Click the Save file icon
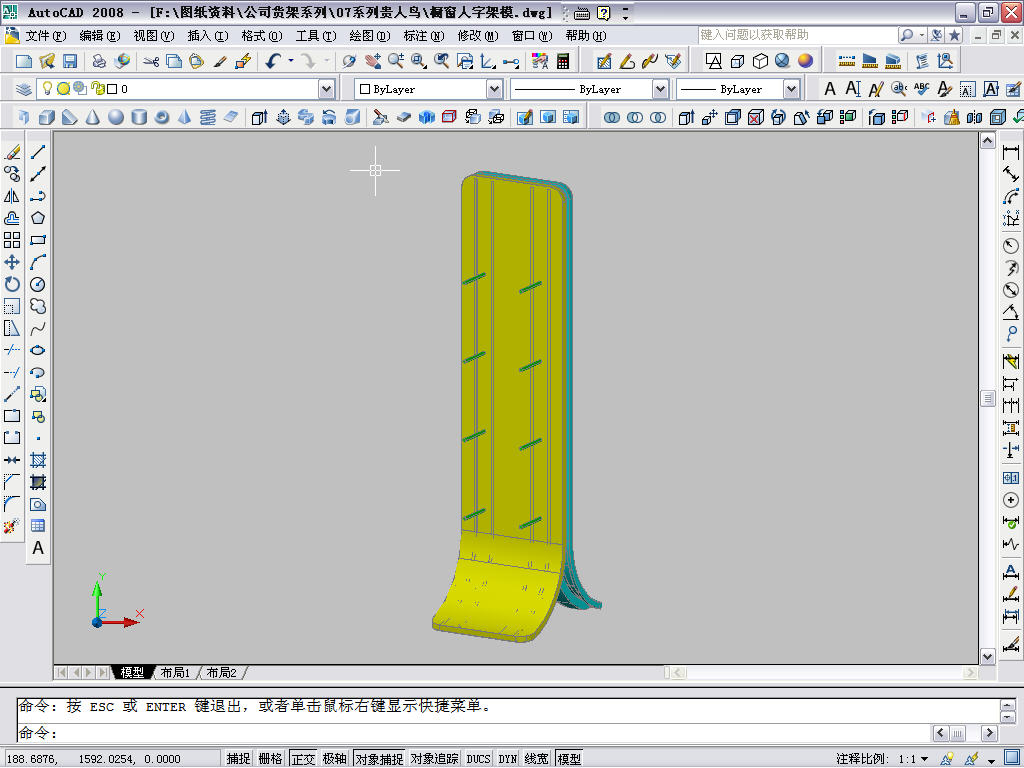 click(x=70, y=61)
